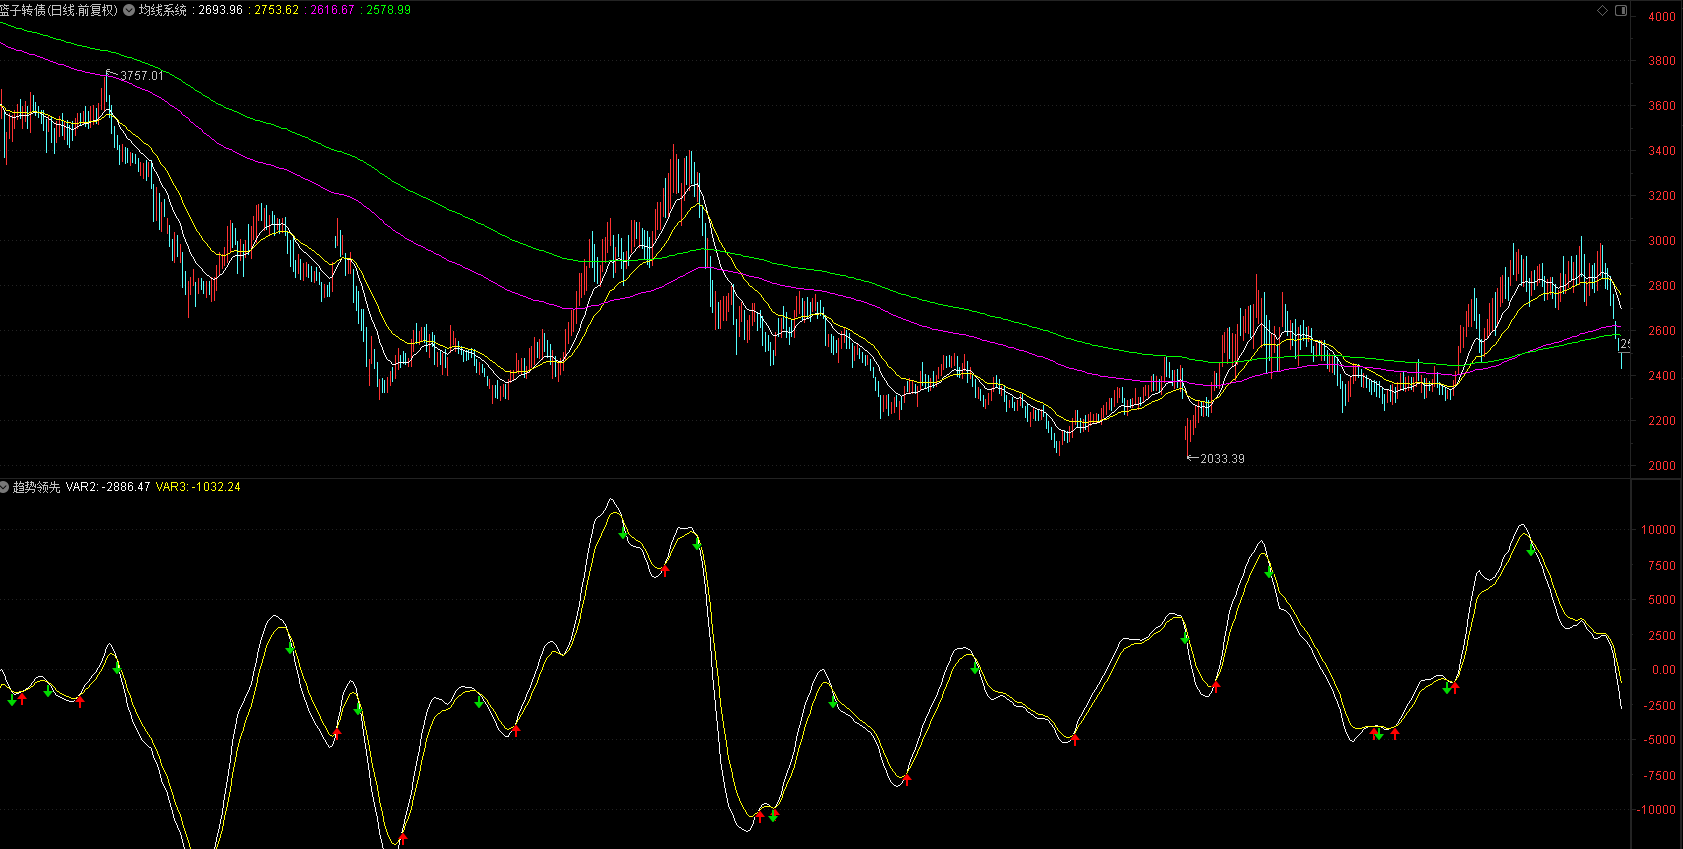Click the 10000 indicator axis label
The height and width of the screenshot is (849, 1683).
point(1659,530)
